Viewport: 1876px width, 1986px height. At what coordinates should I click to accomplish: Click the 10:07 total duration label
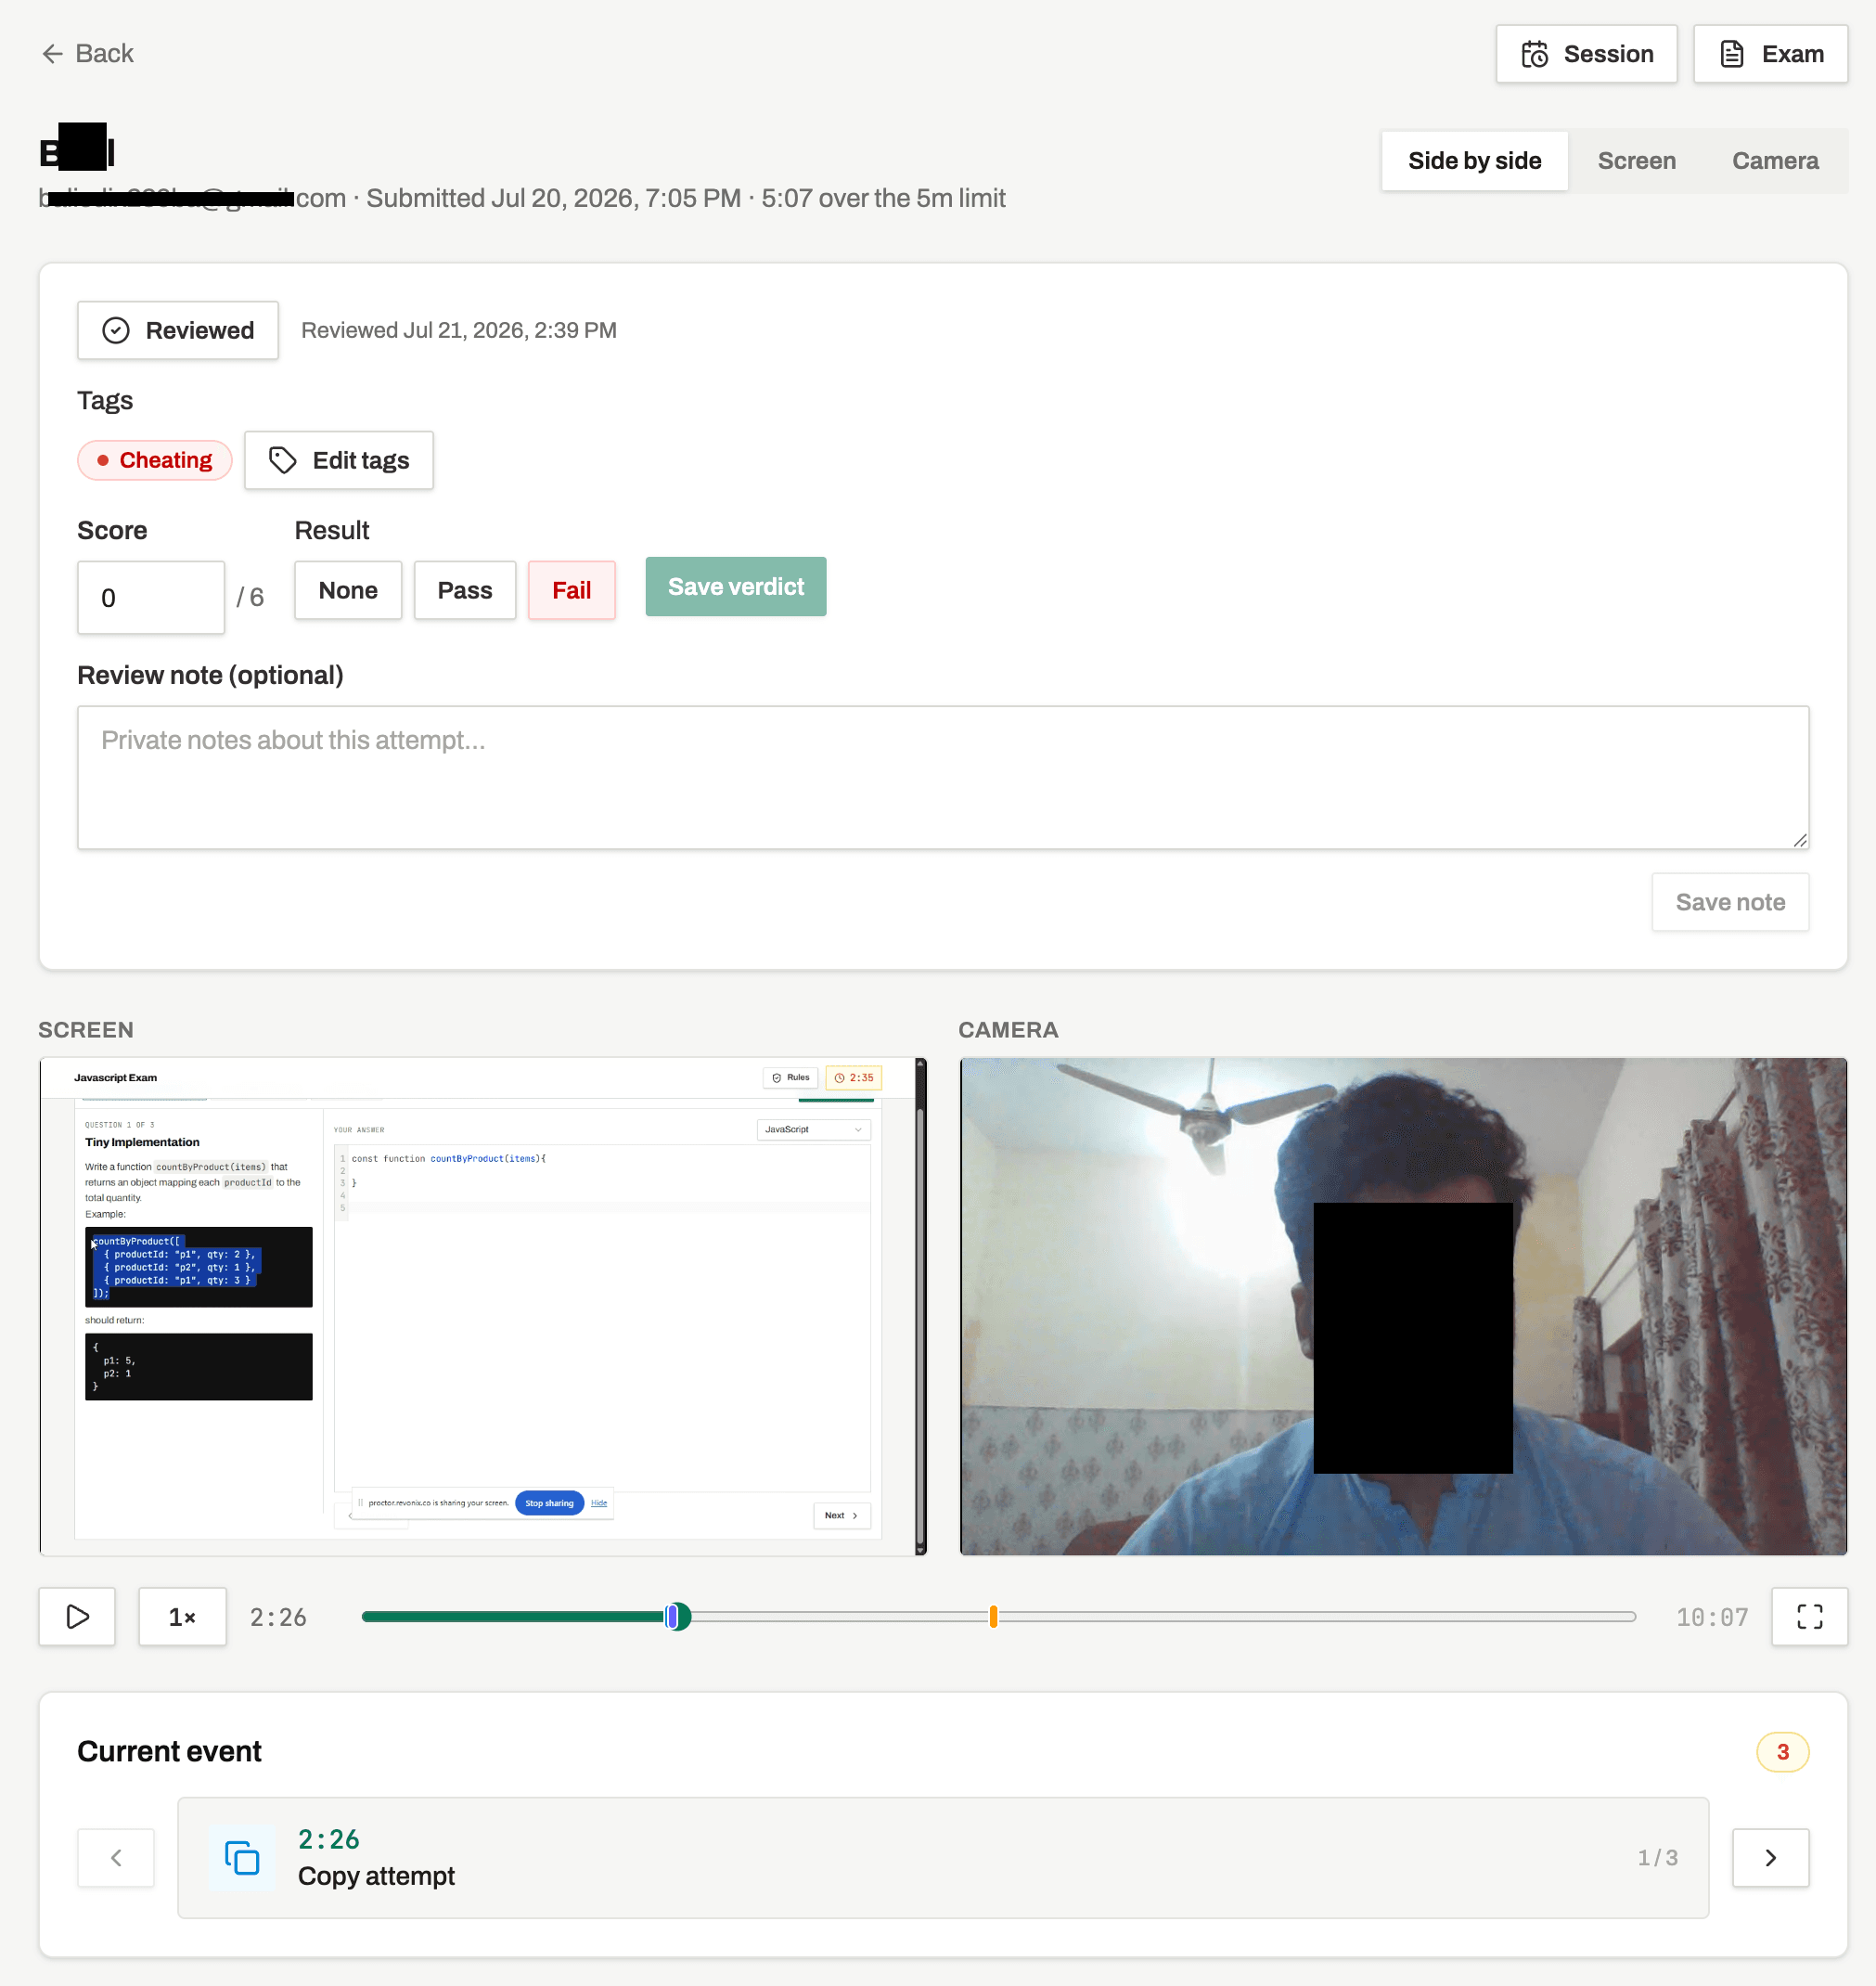(1712, 1617)
